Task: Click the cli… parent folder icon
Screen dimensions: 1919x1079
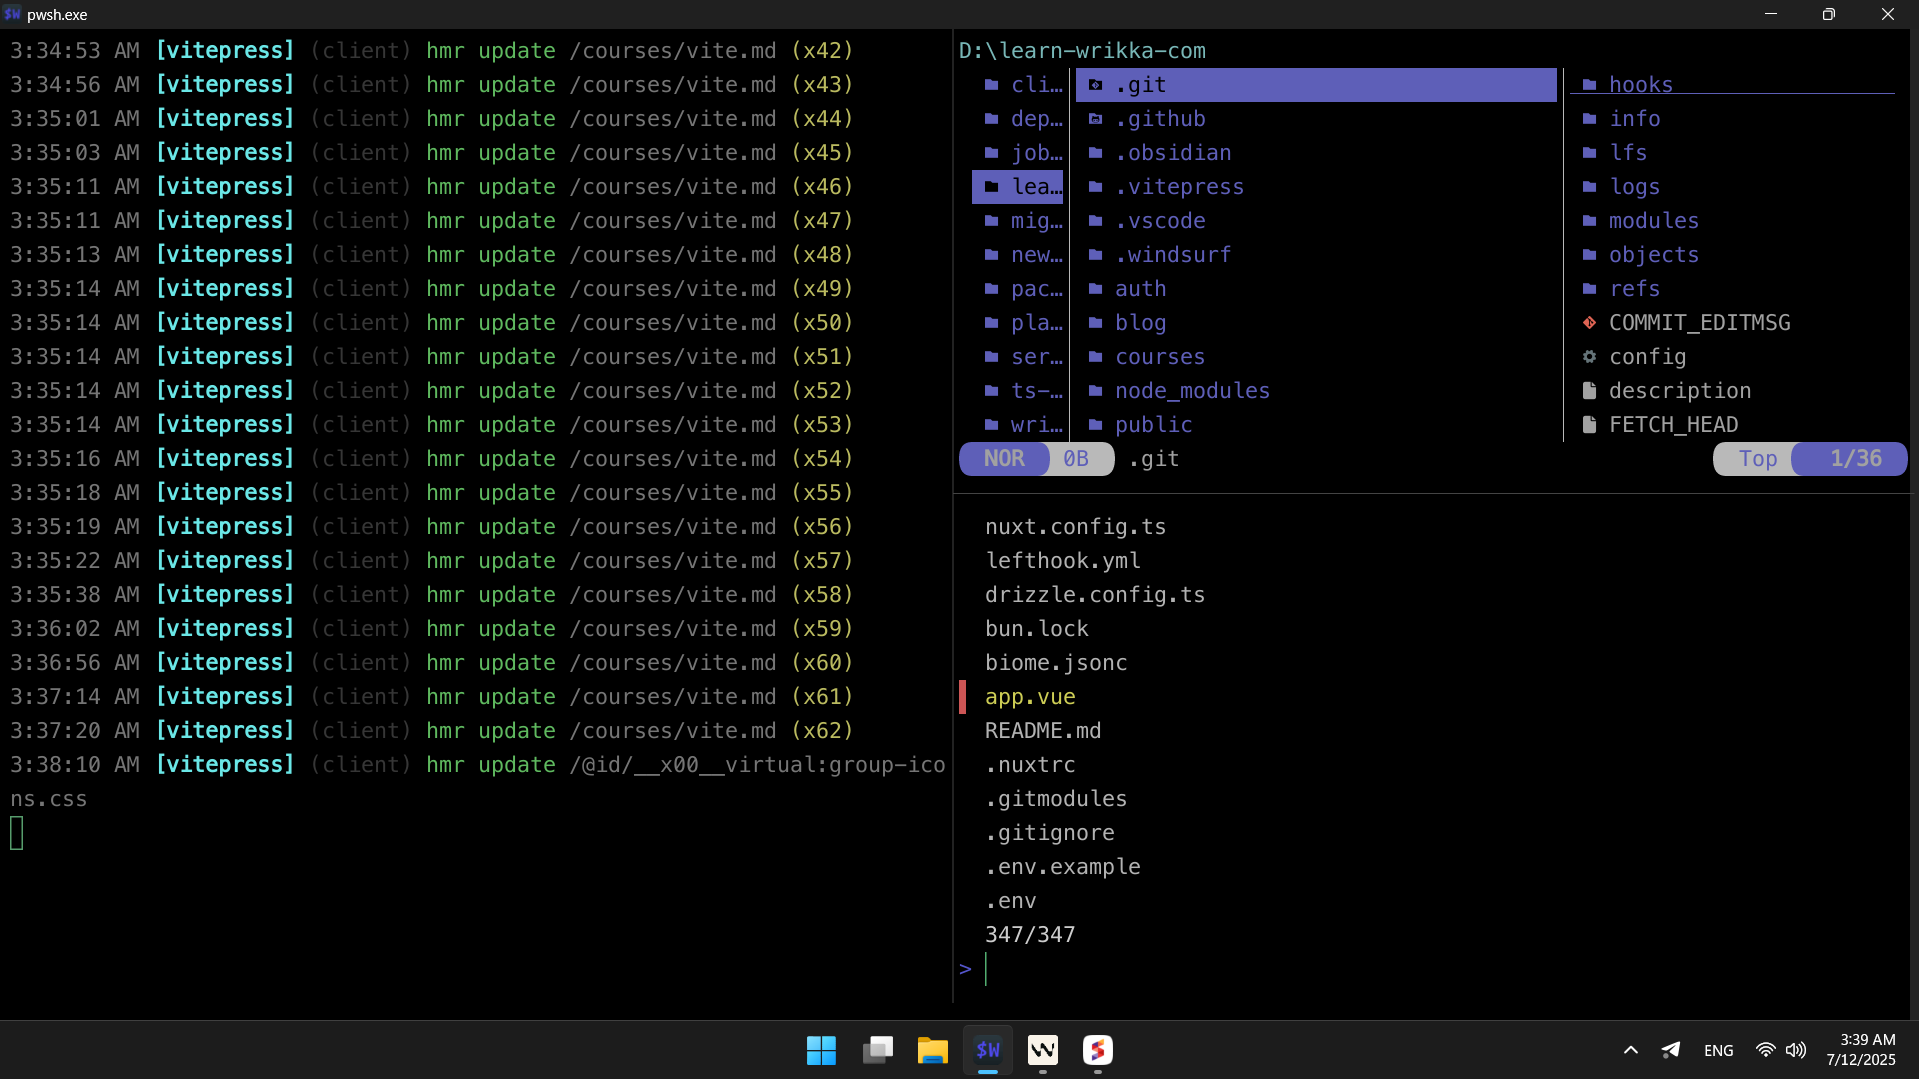Action: [x=992, y=85]
